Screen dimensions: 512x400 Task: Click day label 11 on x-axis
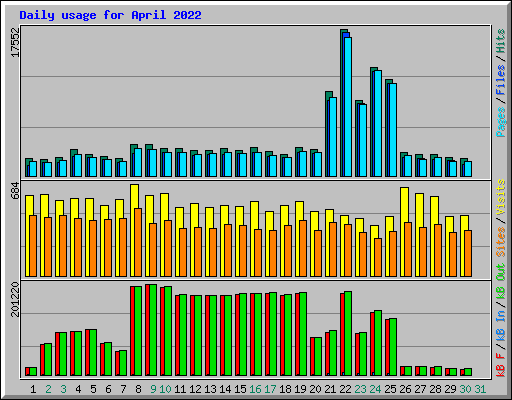[180, 389]
